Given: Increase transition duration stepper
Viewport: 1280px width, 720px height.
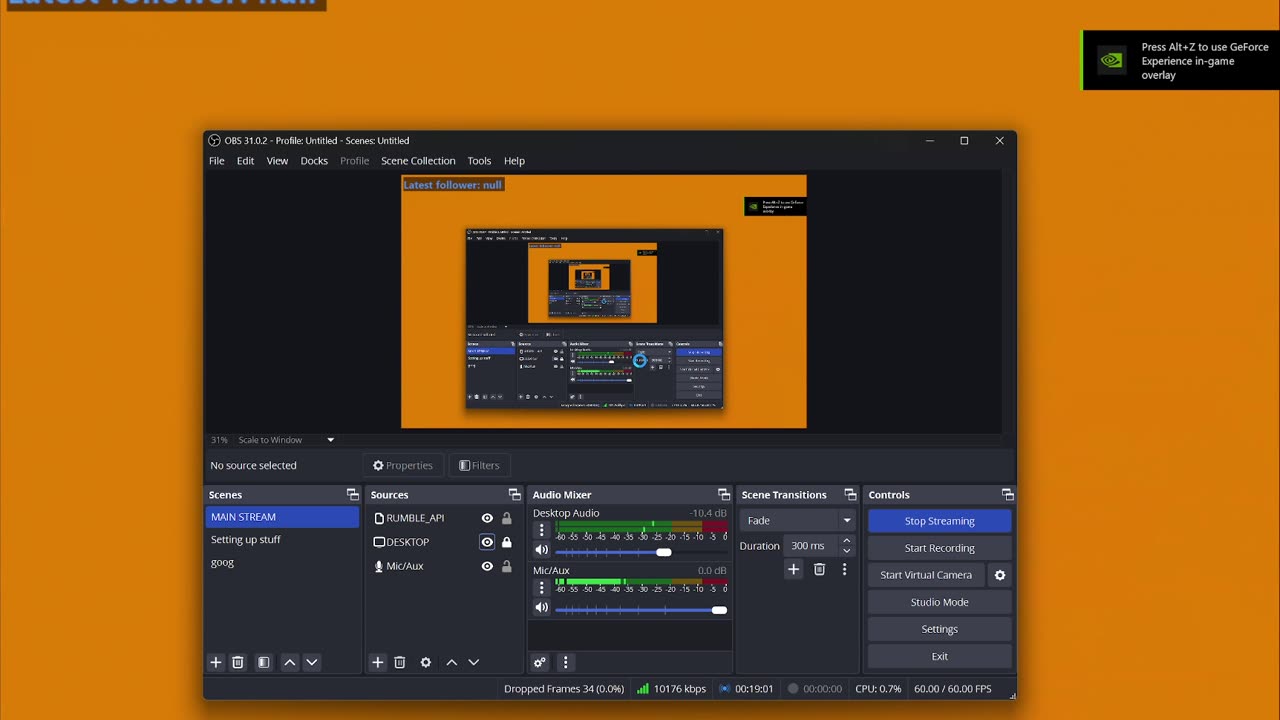Looking at the screenshot, I should tap(847, 541).
